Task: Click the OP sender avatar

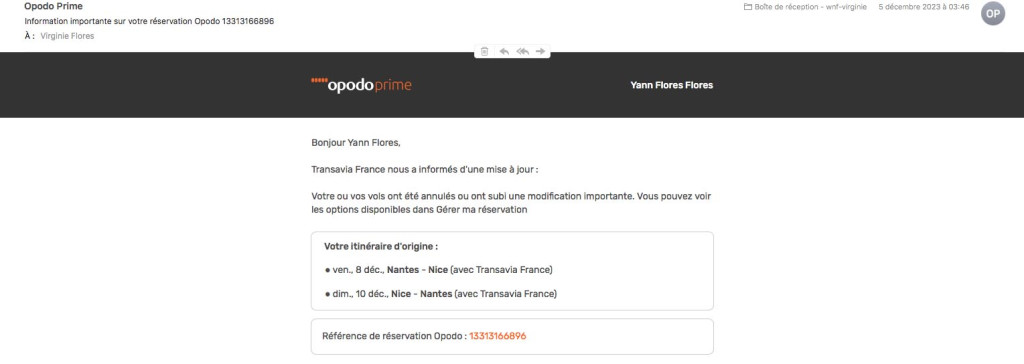Action: (x=993, y=13)
